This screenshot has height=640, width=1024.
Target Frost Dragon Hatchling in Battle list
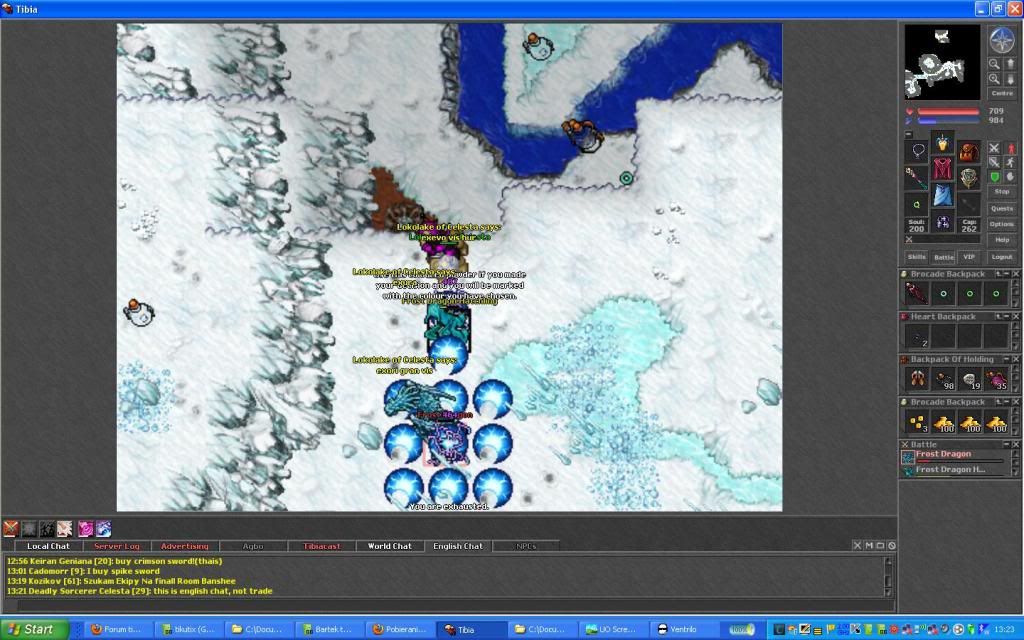click(953, 470)
